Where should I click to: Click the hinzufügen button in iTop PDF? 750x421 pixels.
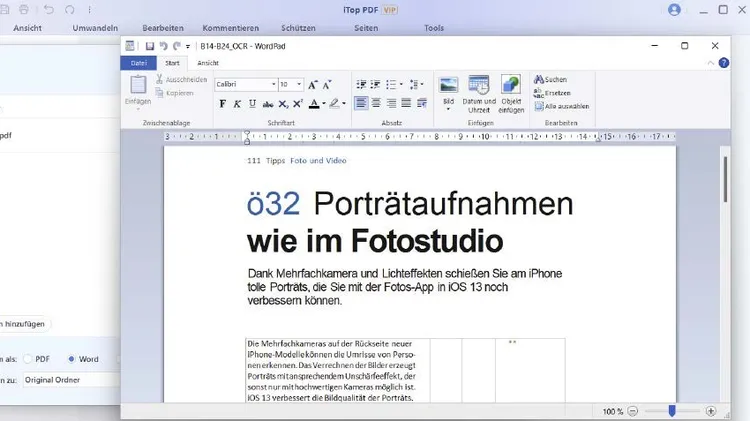[x=24, y=324]
